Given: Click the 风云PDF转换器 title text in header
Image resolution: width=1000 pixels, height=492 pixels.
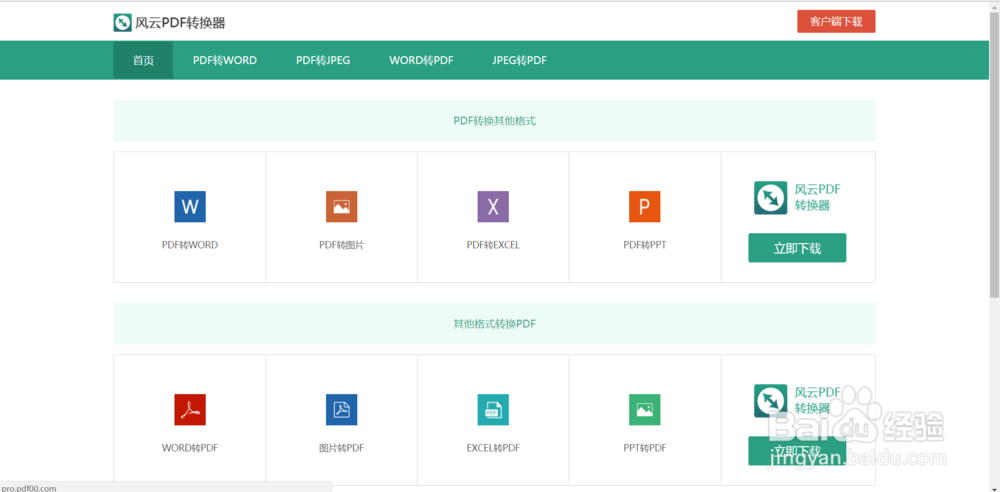Looking at the screenshot, I should click(180, 23).
